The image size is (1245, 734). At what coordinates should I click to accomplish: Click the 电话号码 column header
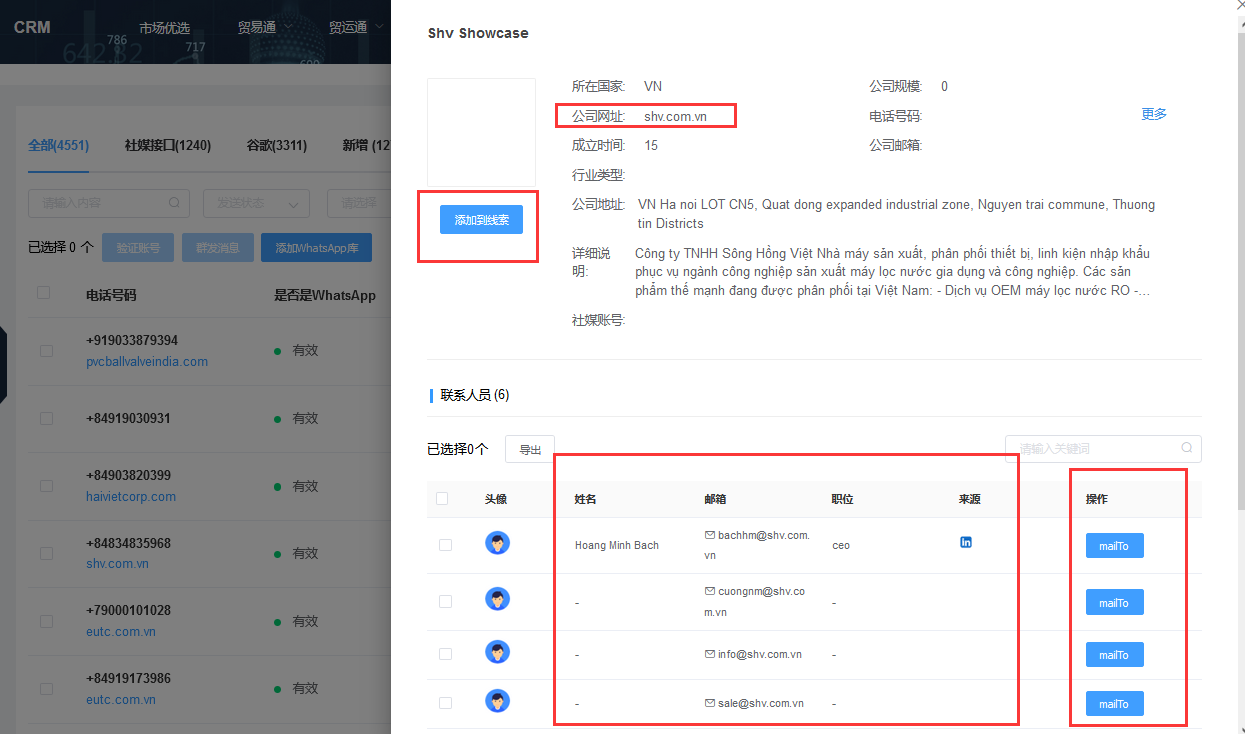coord(111,295)
